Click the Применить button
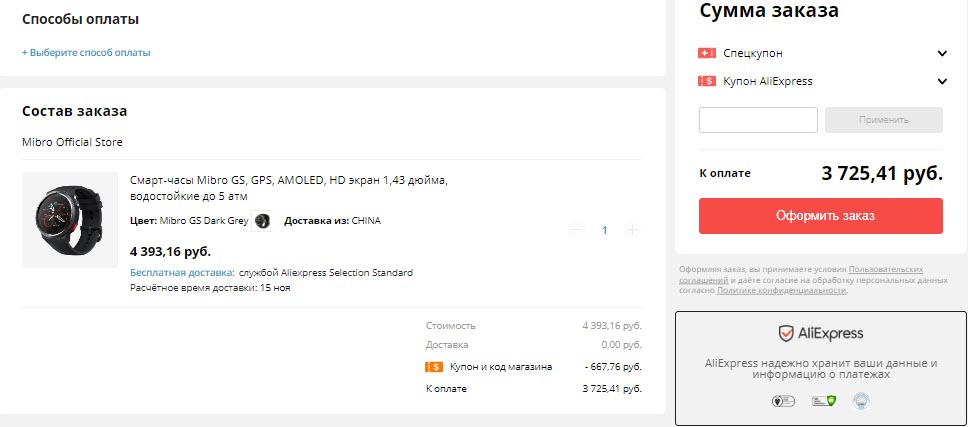The height and width of the screenshot is (427, 968). point(883,120)
